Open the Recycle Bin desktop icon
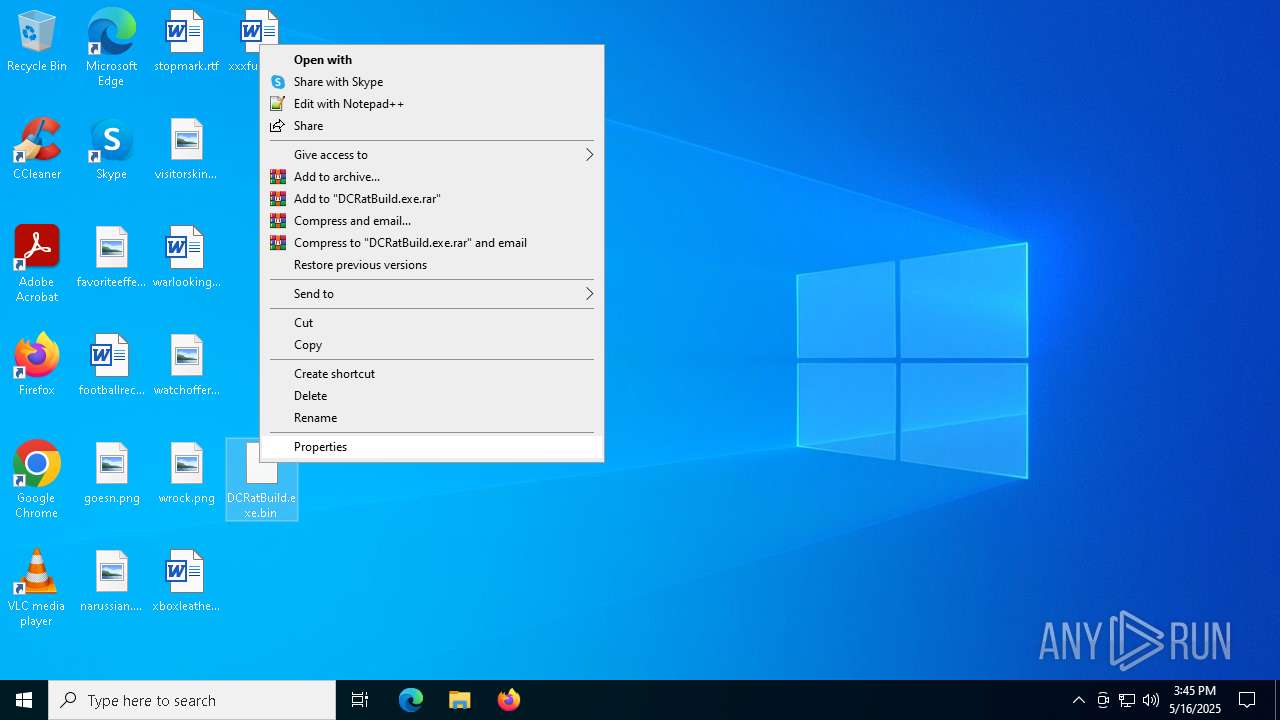This screenshot has width=1280, height=720. [37, 42]
